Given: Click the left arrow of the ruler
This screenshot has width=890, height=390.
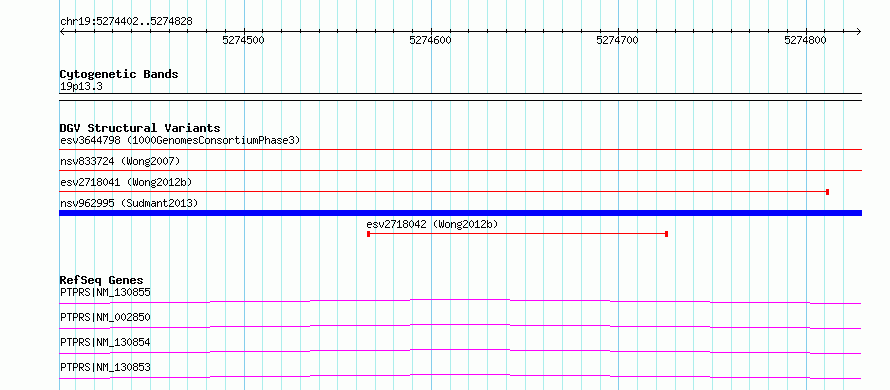Looking at the screenshot, I should pyautogui.click(x=62, y=32).
